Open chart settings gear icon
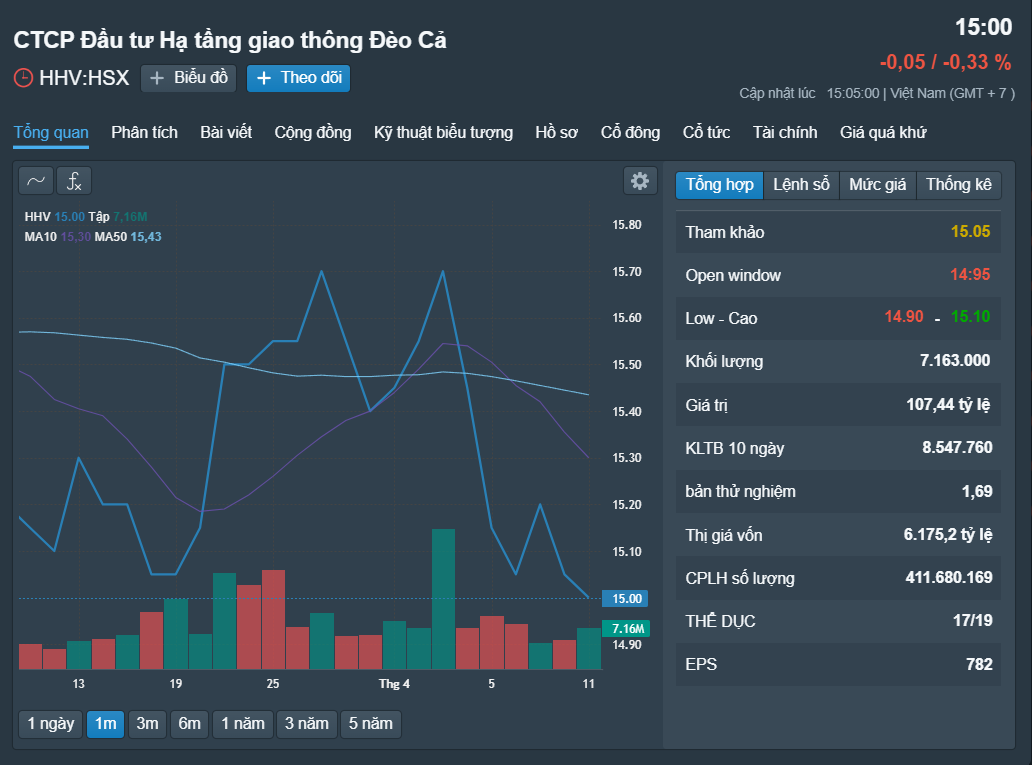The width and height of the screenshot is (1032, 765). pyautogui.click(x=640, y=180)
